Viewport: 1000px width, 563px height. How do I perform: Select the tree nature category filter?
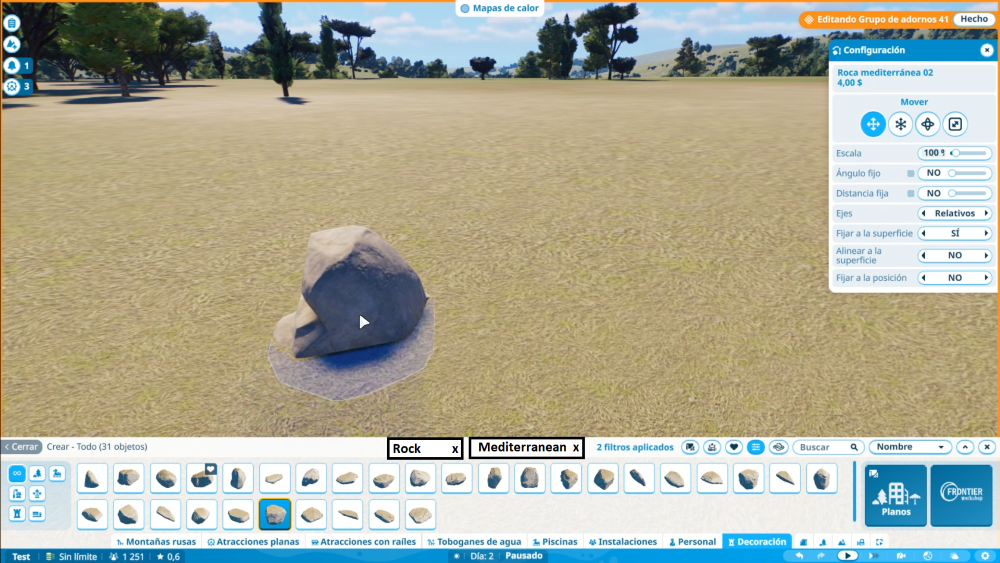click(37, 473)
